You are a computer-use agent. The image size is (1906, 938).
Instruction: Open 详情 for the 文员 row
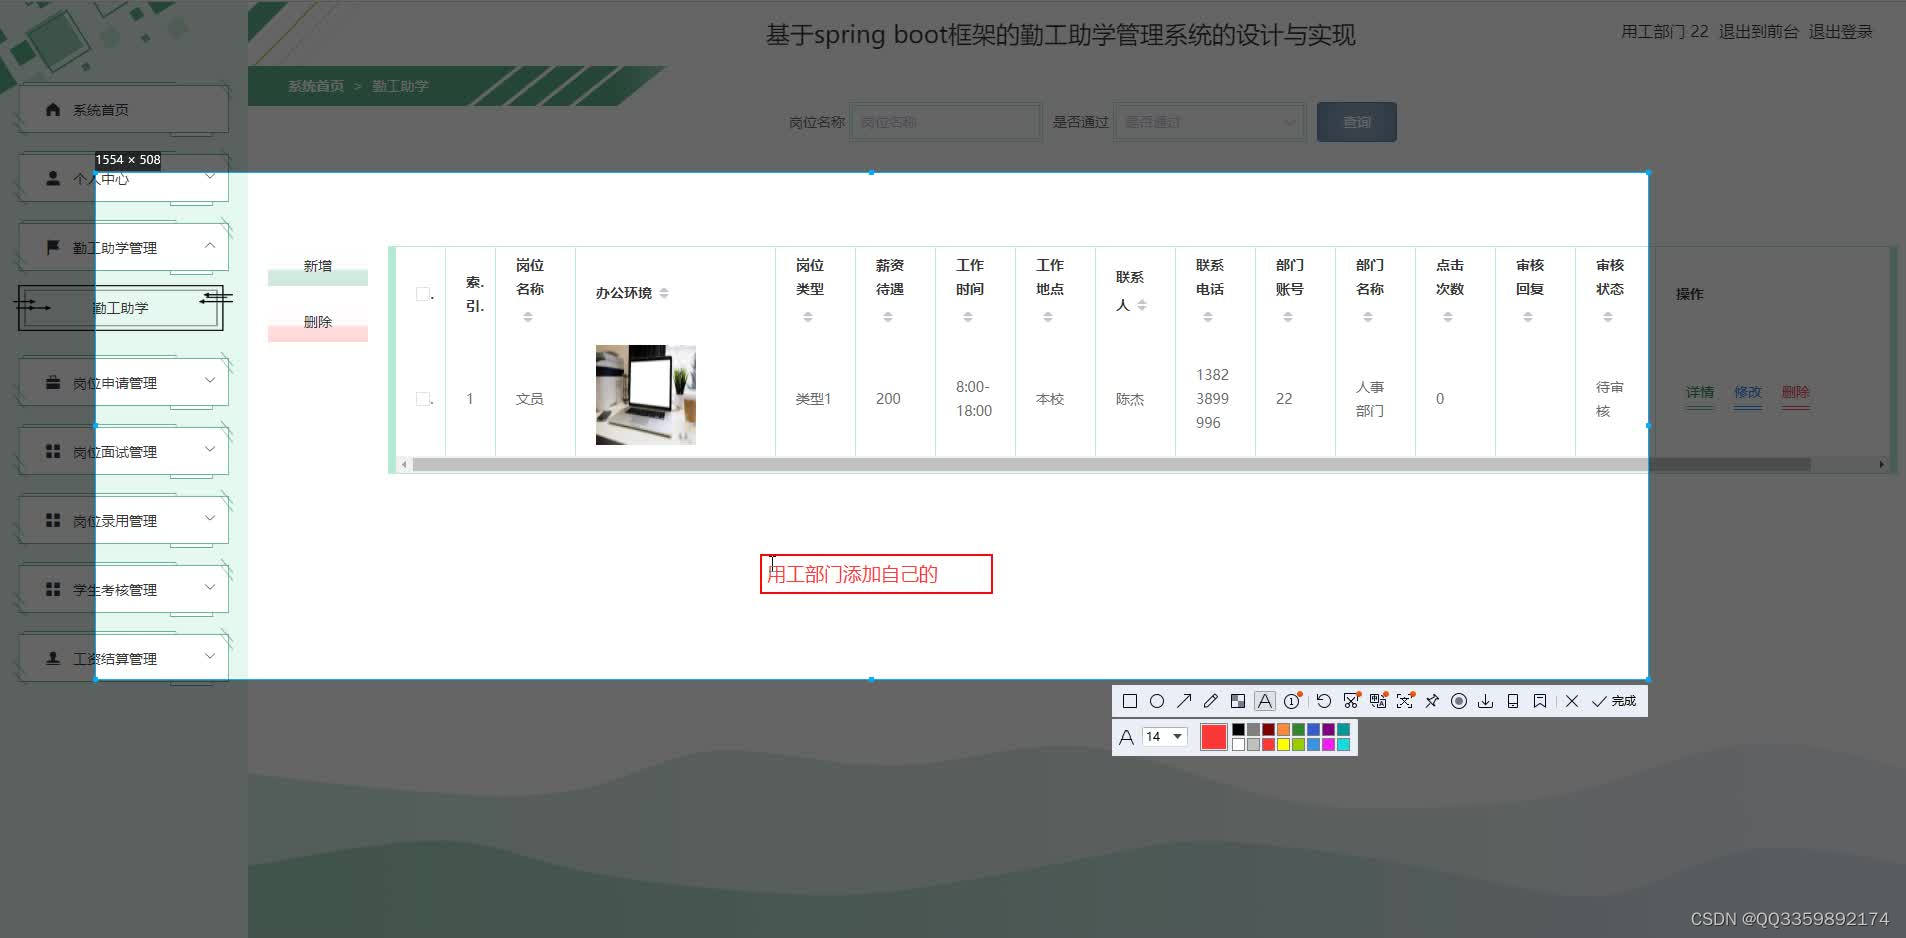1700,392
